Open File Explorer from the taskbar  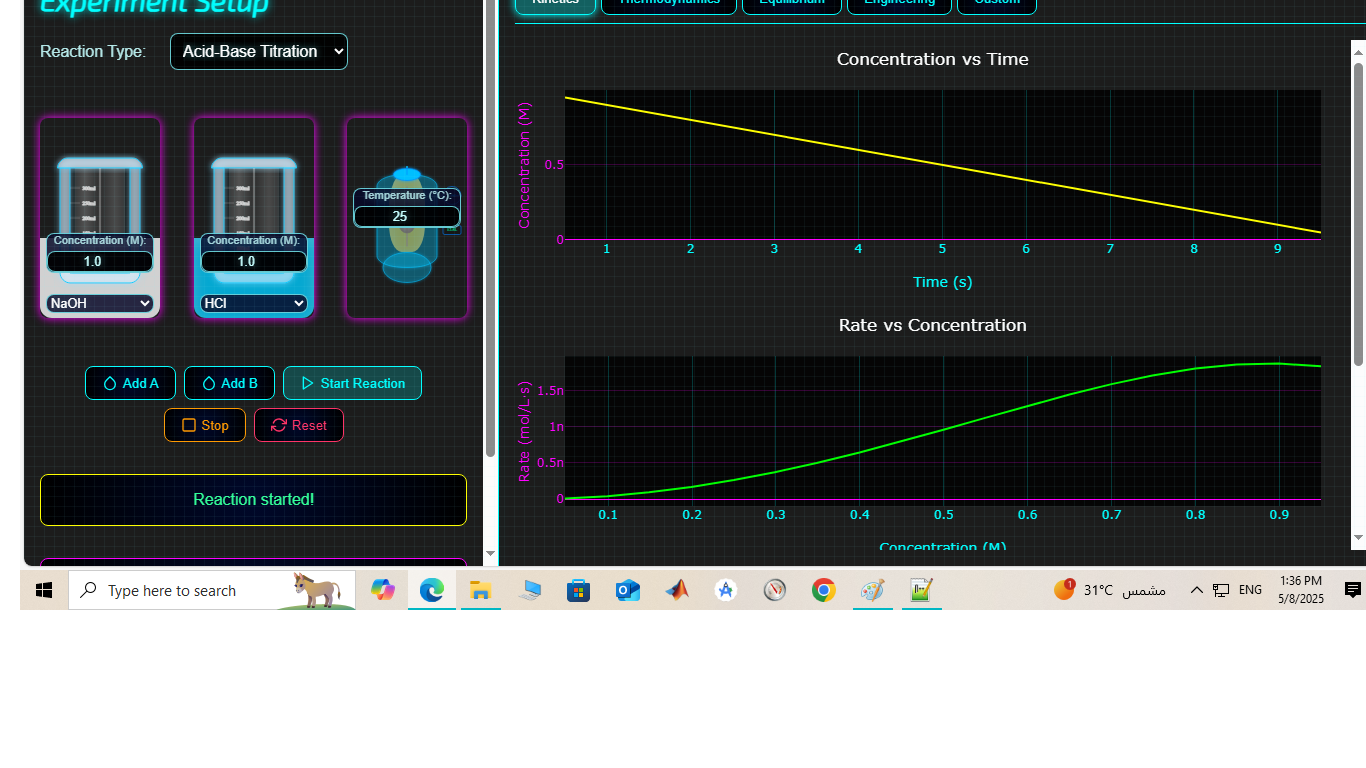[480, 590]
